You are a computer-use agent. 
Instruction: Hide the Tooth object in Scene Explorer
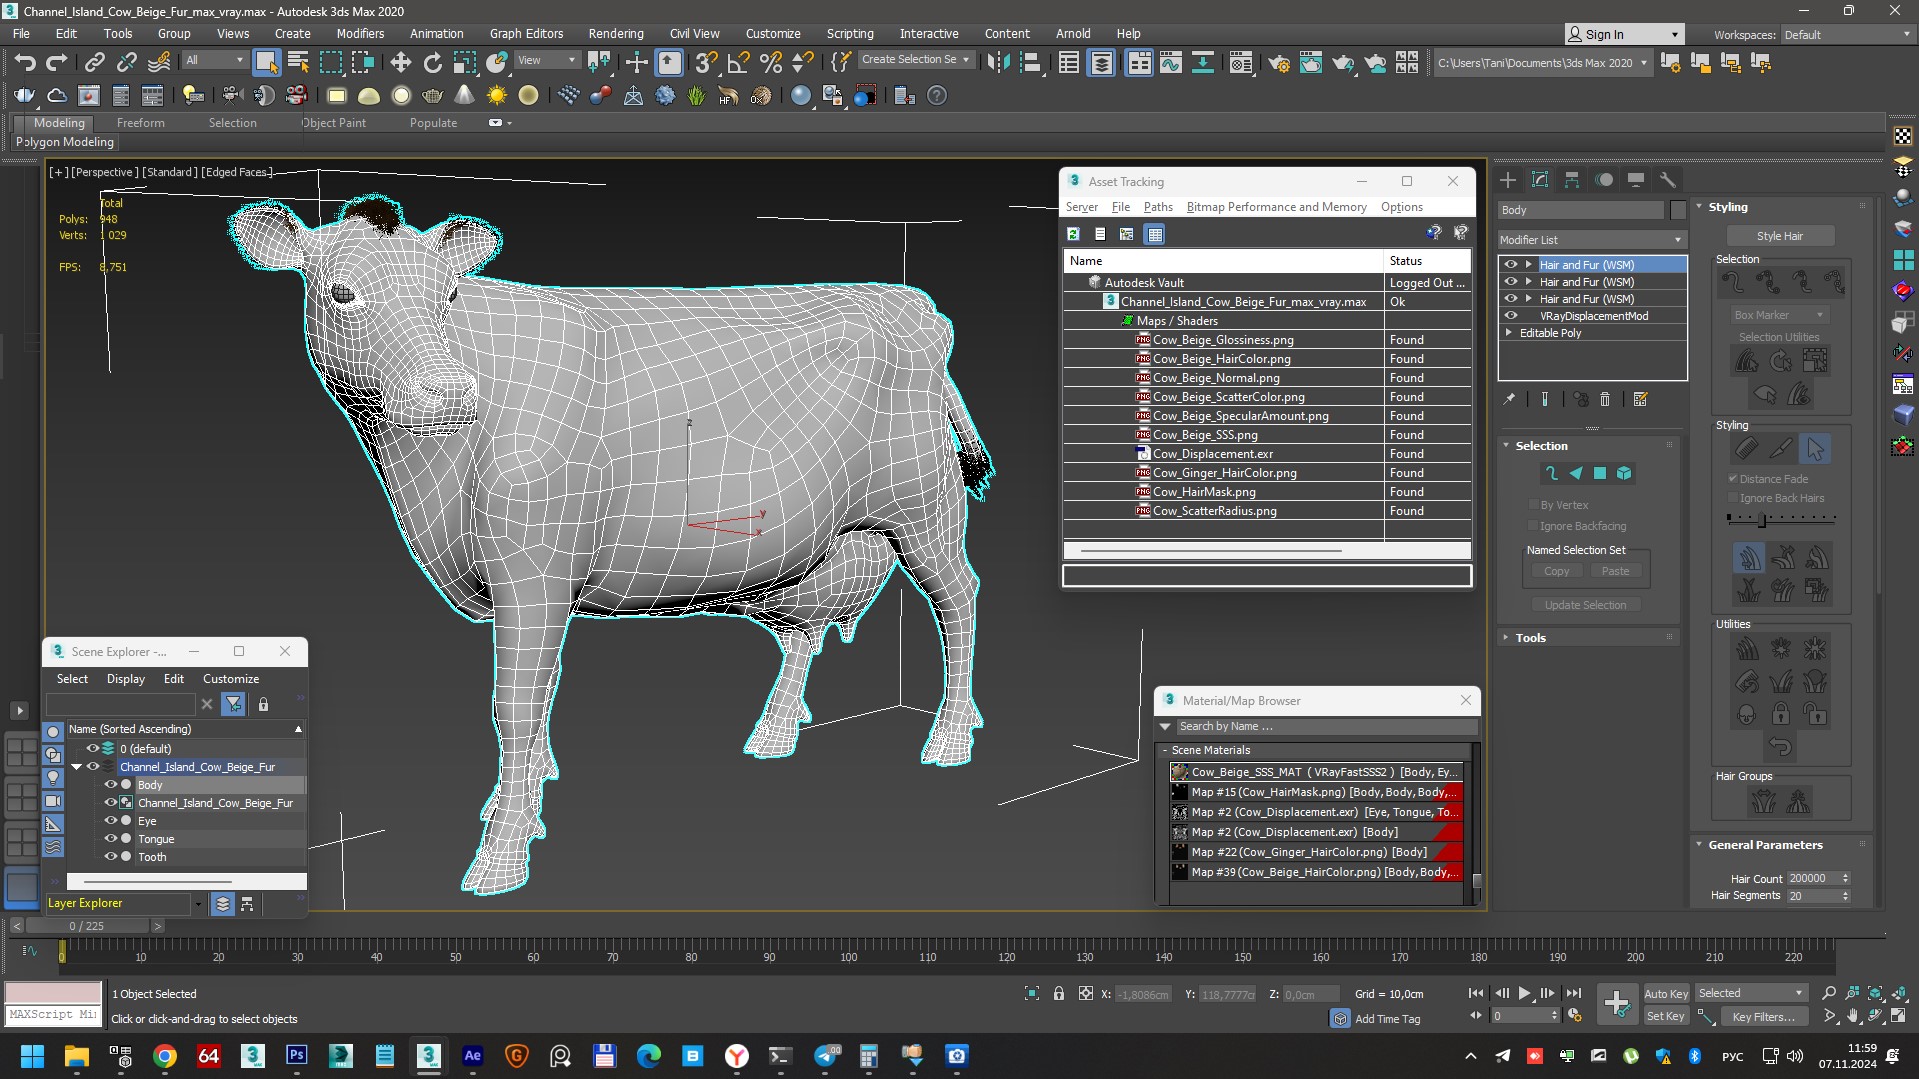[111, 857]
